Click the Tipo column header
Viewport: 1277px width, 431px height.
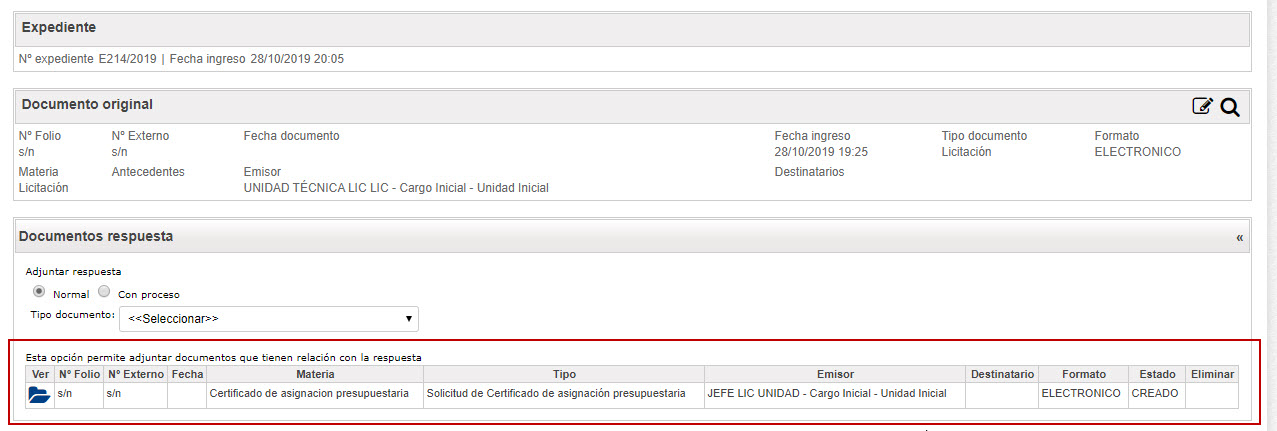(564, 374)
